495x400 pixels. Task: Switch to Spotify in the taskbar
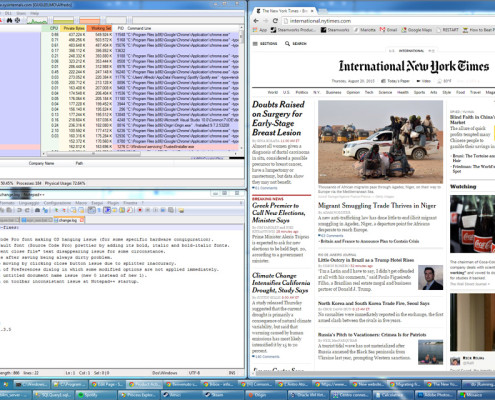click(95, 395)
